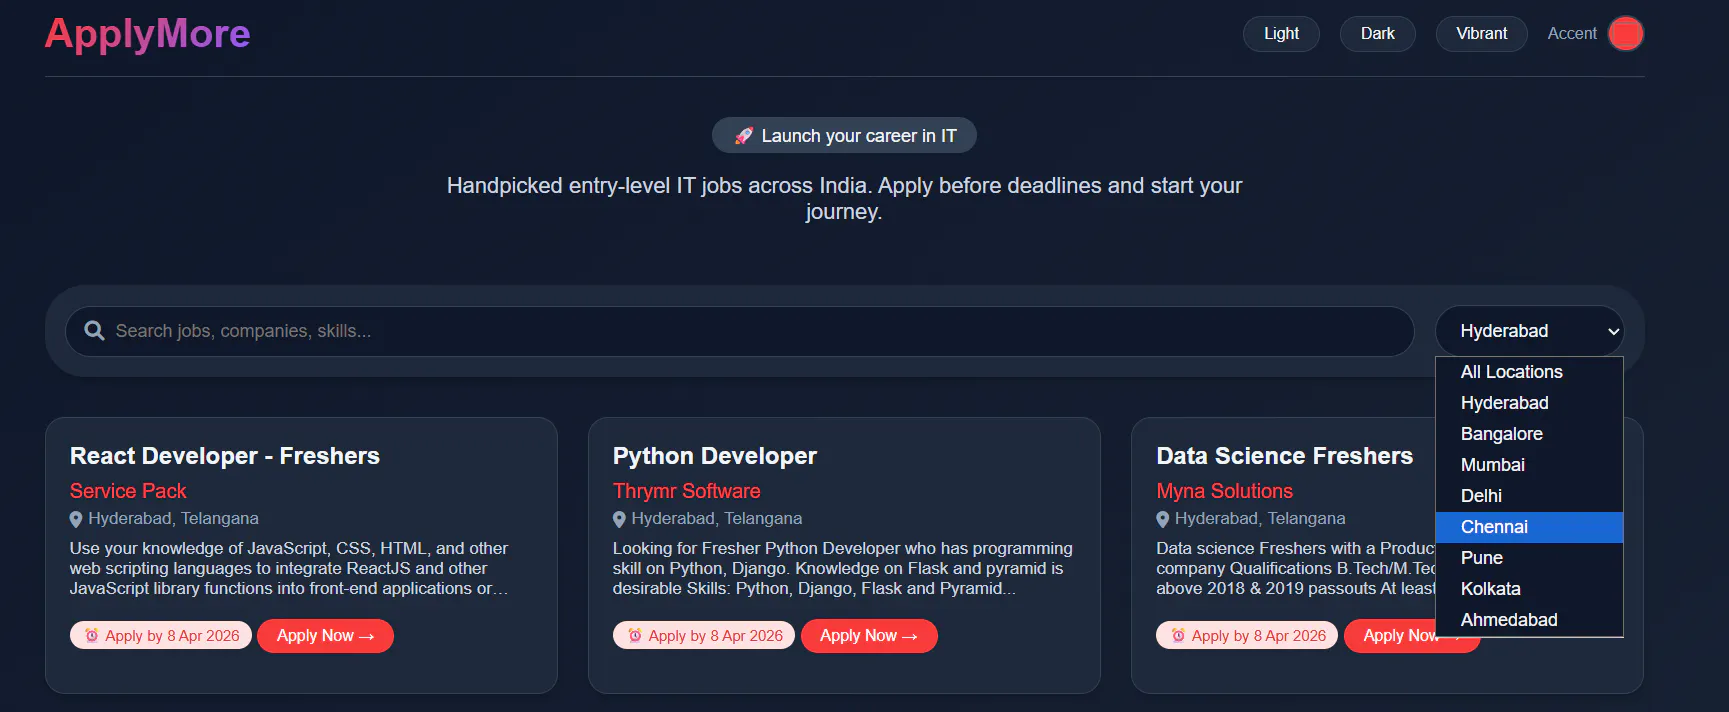Apply Now for React Developer job
Screen dimensions: 1729x712
pos(325,636)
